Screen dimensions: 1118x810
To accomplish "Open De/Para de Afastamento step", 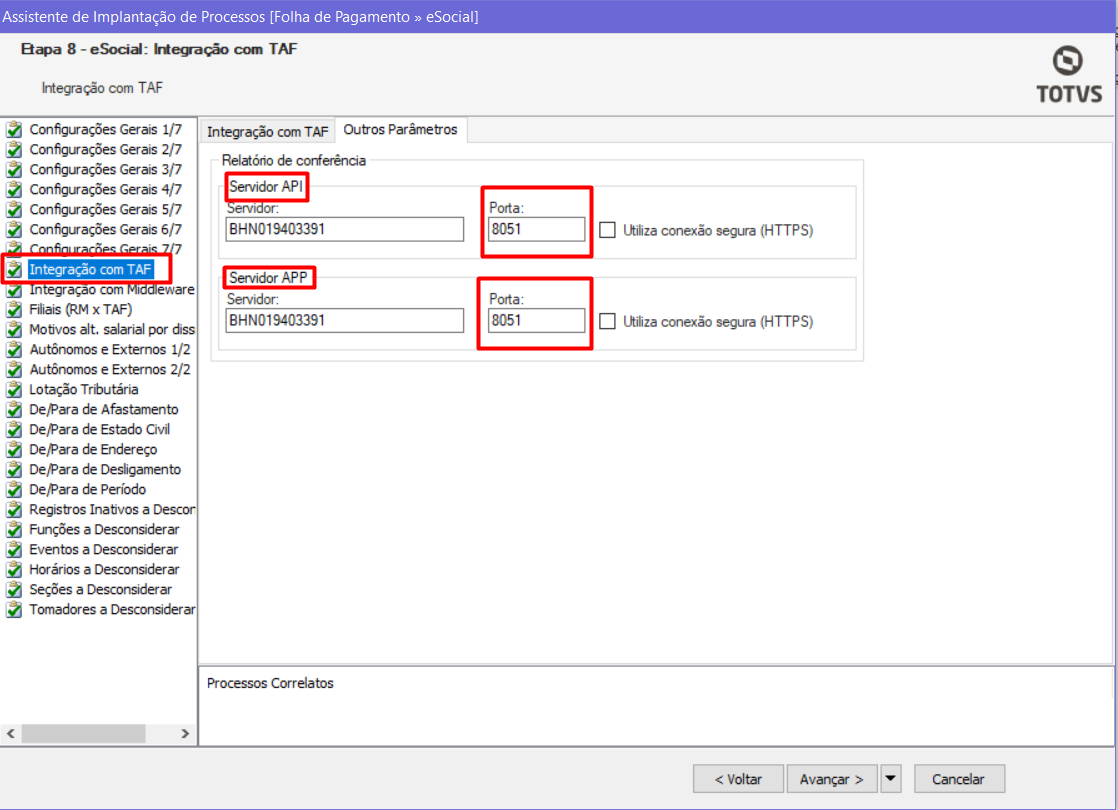I will point(104,409).
